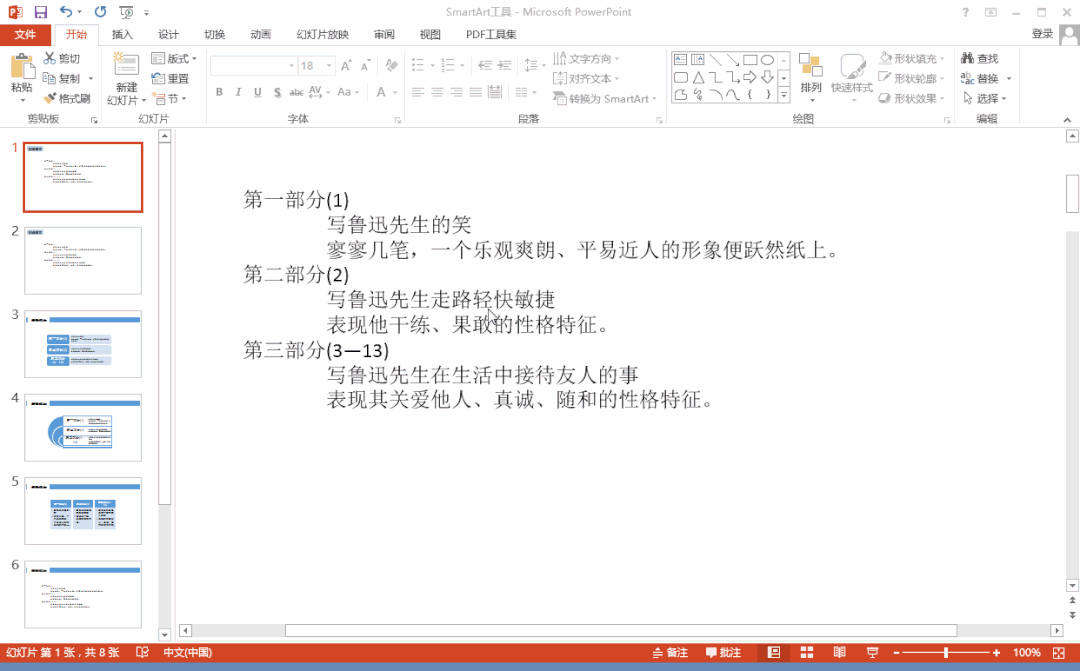This screenshot has height=671, width=1080.
Task: Click zoom in plus button
Action: pos(996,652)
